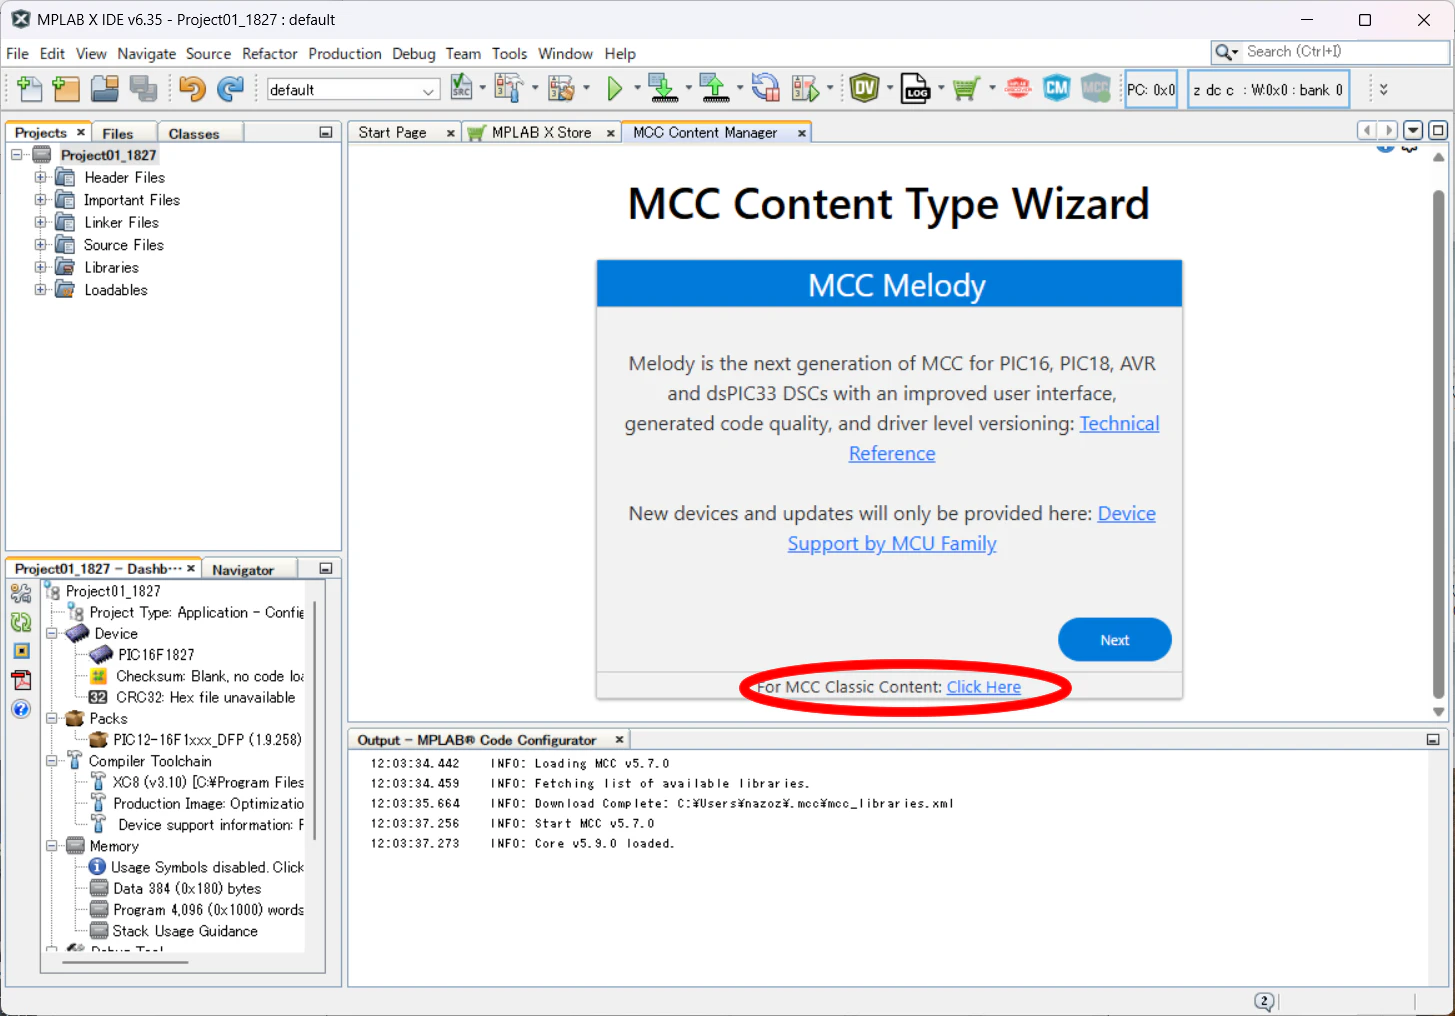The width and height of the screenshot is (1455, 1016).
Task: Minimize the Projects panel
Action: click(326, 132)
